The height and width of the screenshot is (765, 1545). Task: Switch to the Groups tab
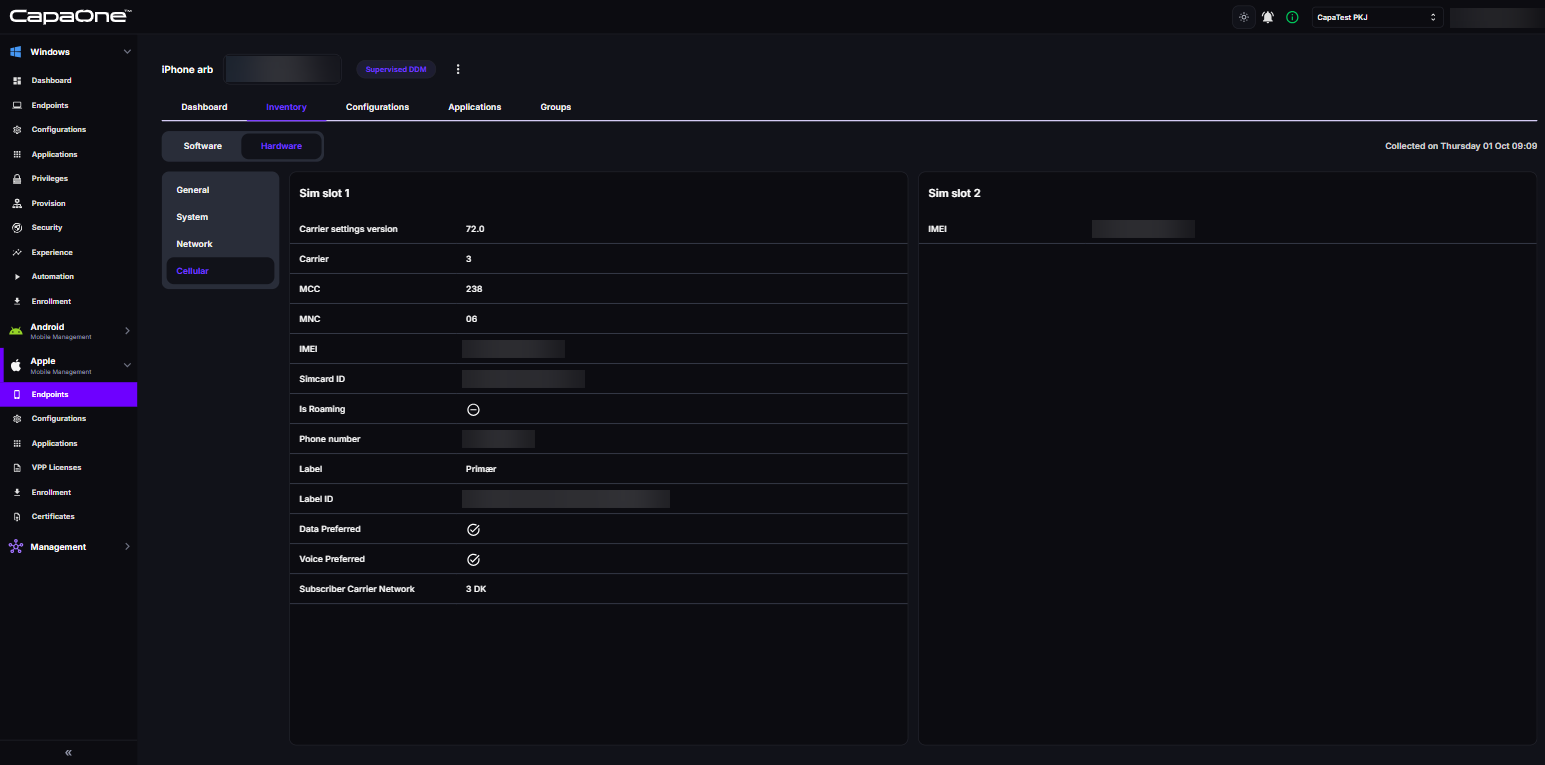(556, 107)
